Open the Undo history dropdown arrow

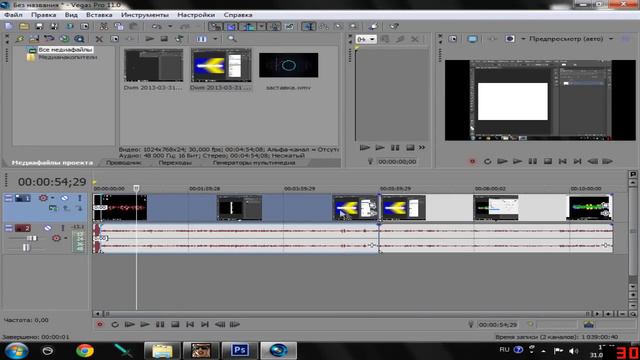170,27
